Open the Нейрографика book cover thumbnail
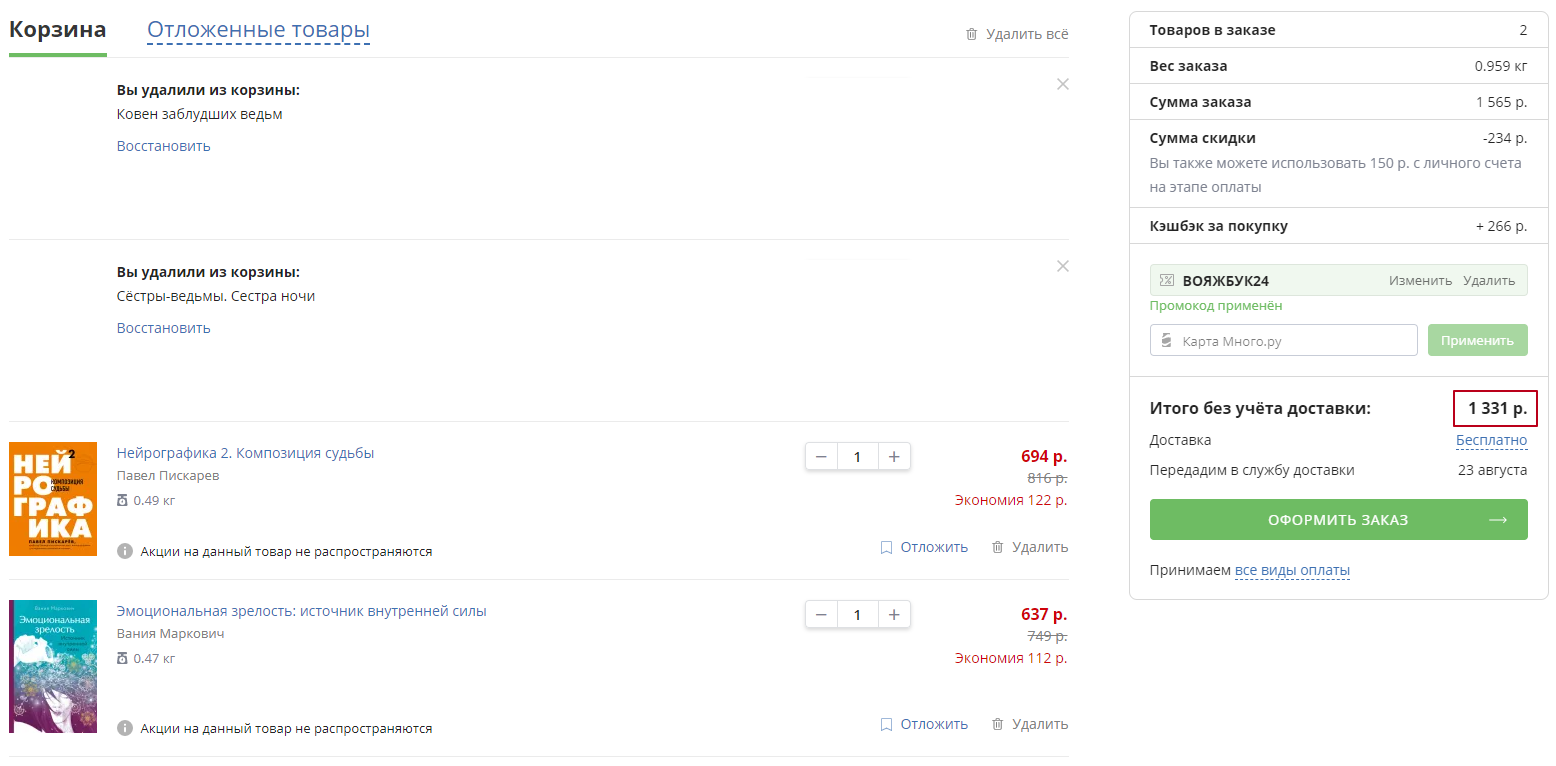 click(53, 499)
